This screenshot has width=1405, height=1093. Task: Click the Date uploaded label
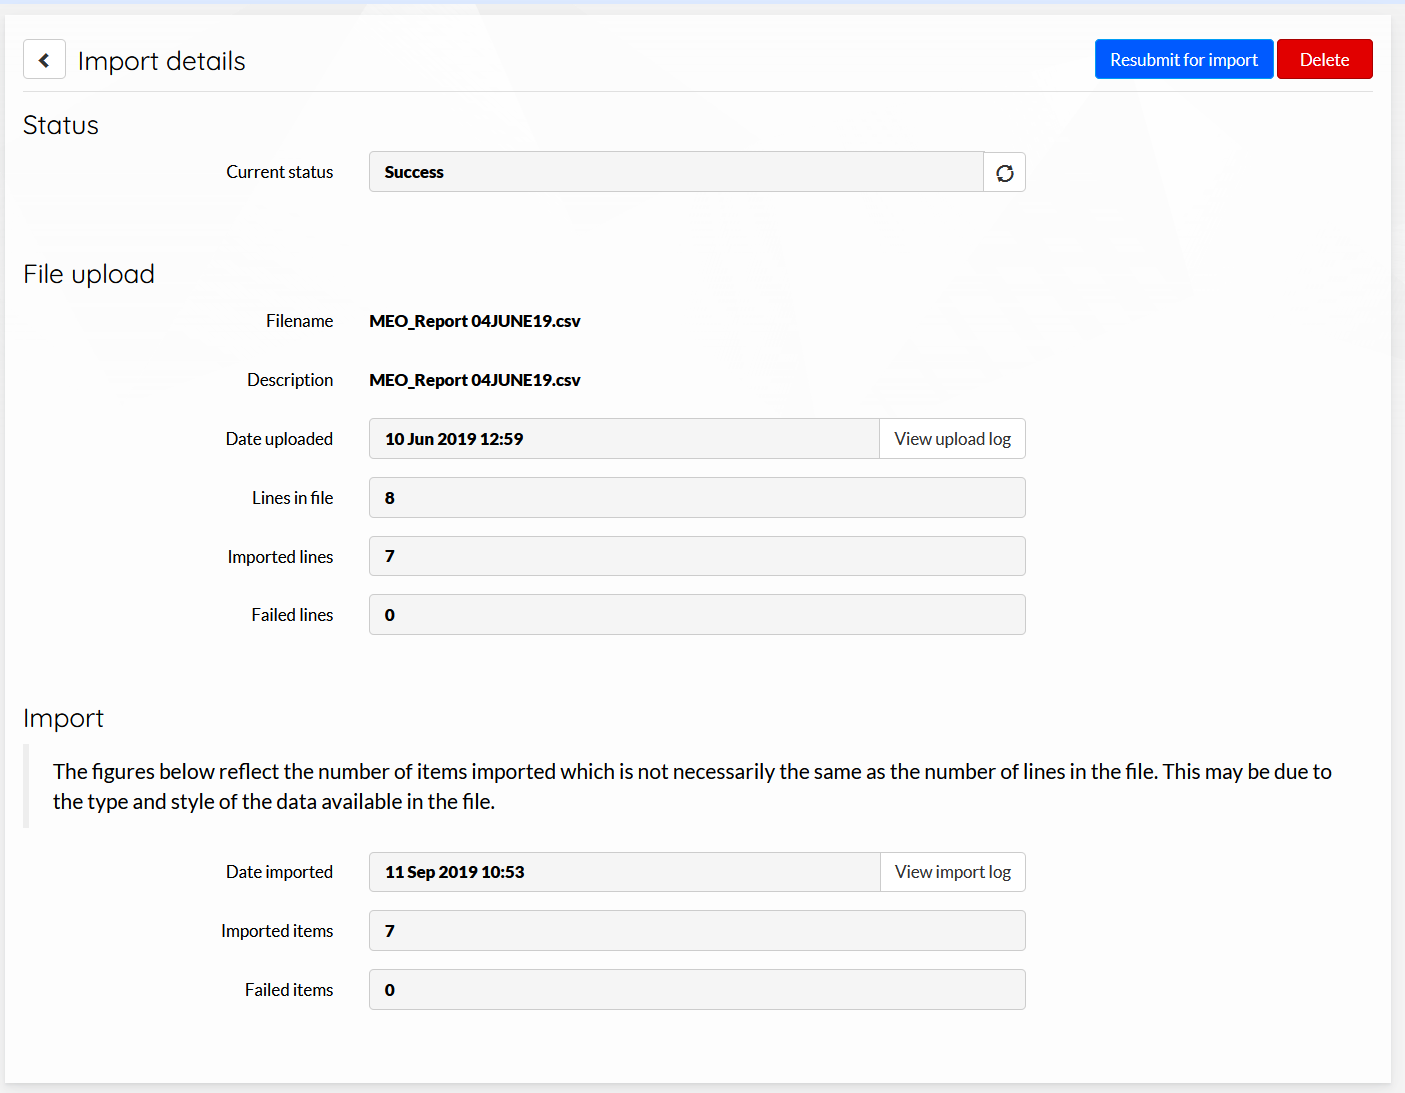coord(279,439)
